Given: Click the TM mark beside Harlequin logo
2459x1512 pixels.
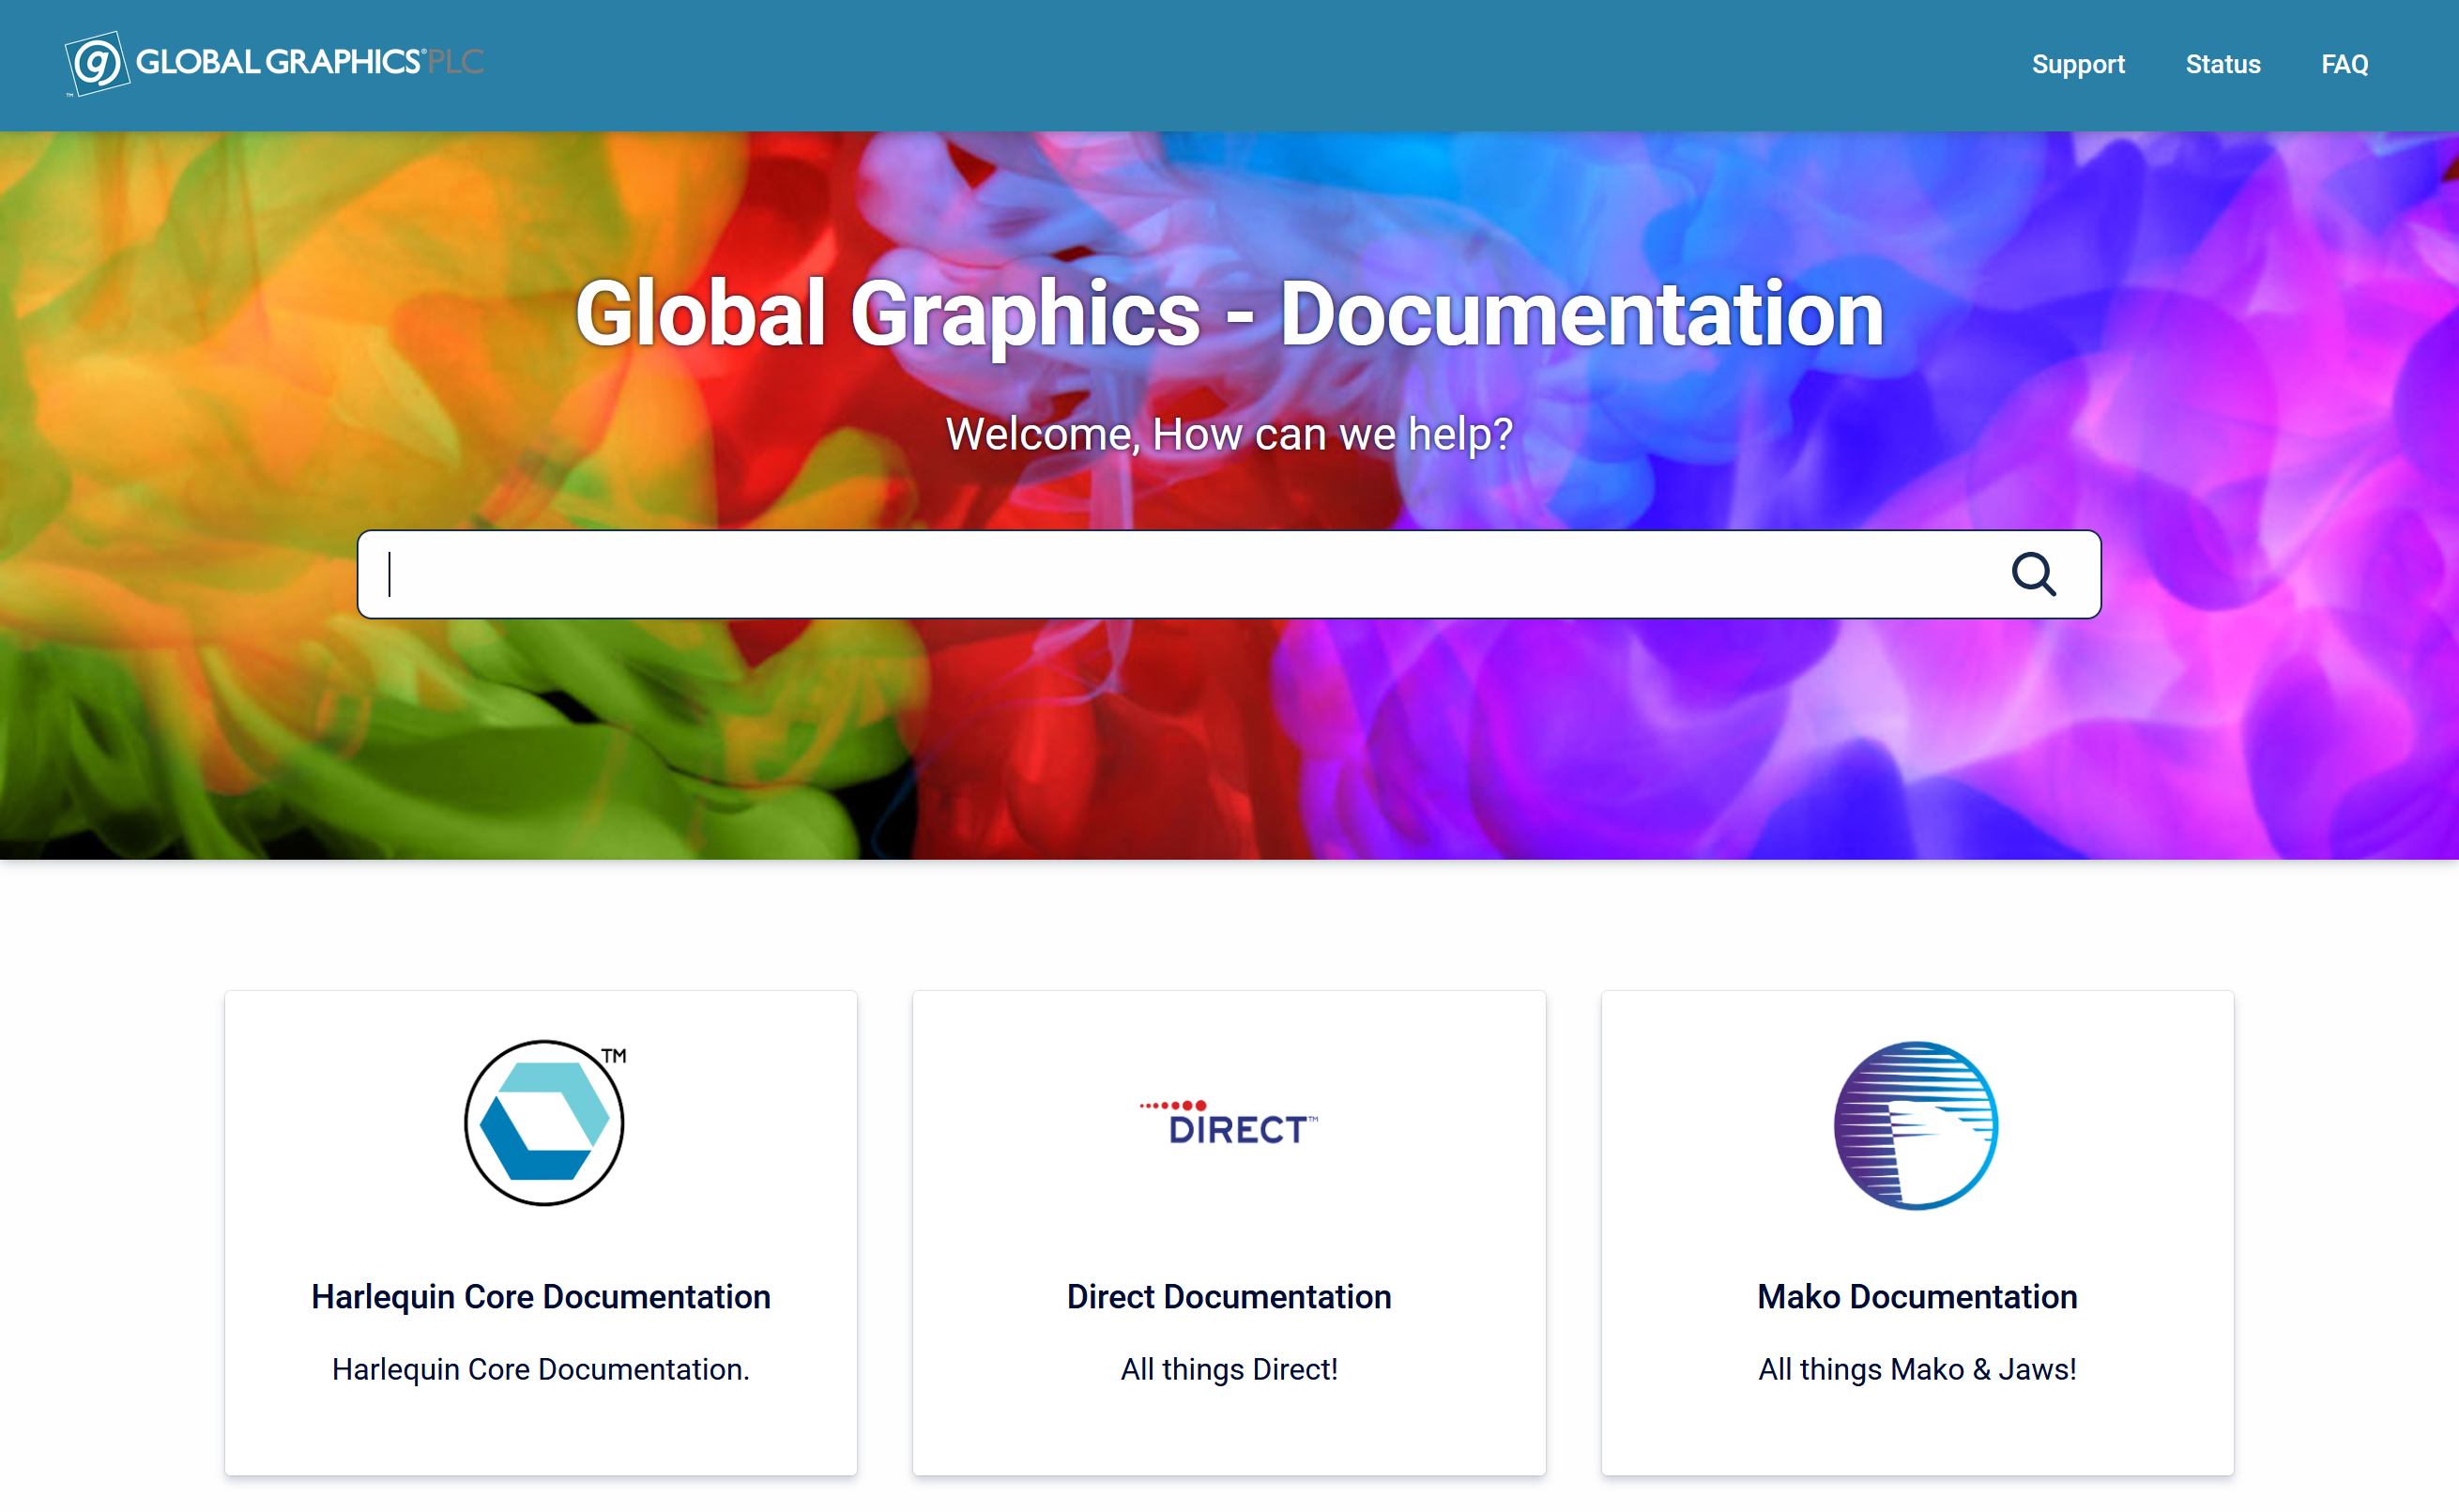Looking at the screenshot, I should pos(614,1056).
